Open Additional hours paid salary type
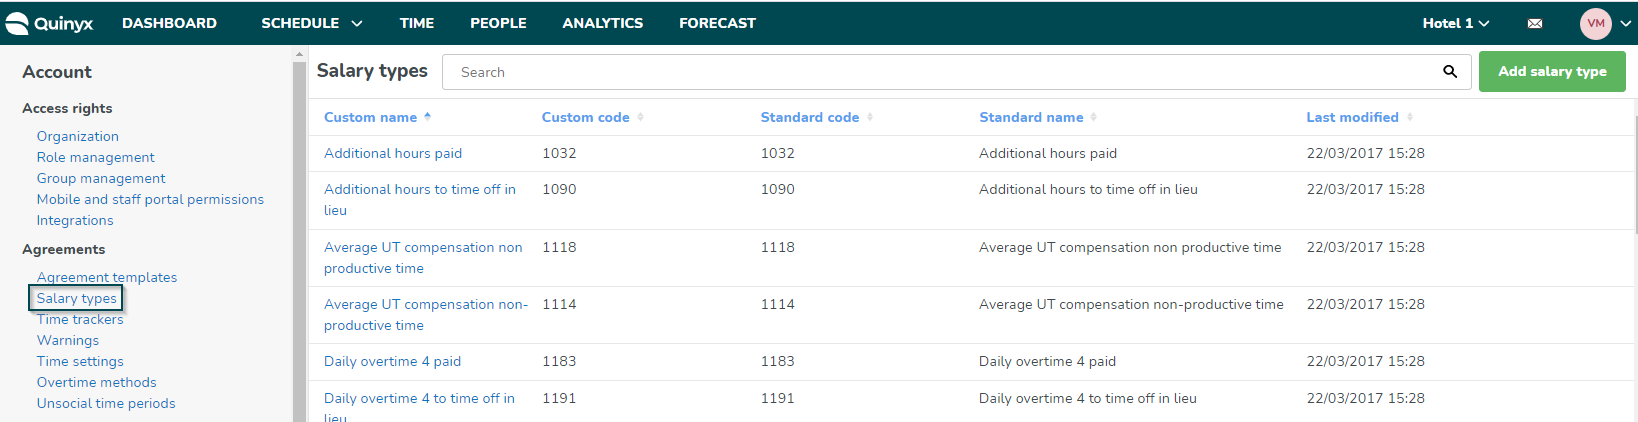The height and width of the screenshot is (422, 1638). pos(393,153)
